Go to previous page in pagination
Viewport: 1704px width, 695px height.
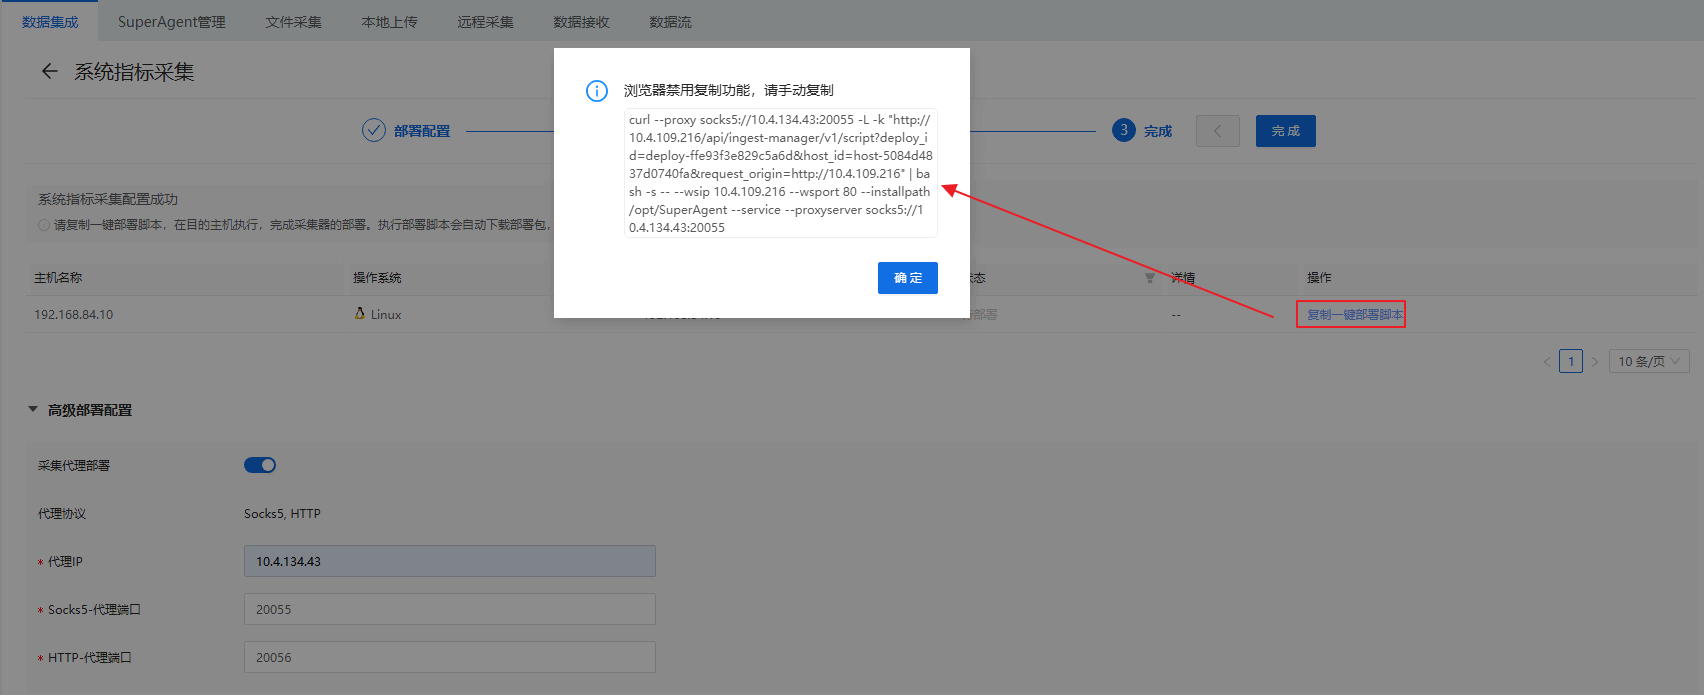[x=1547, y=361]
